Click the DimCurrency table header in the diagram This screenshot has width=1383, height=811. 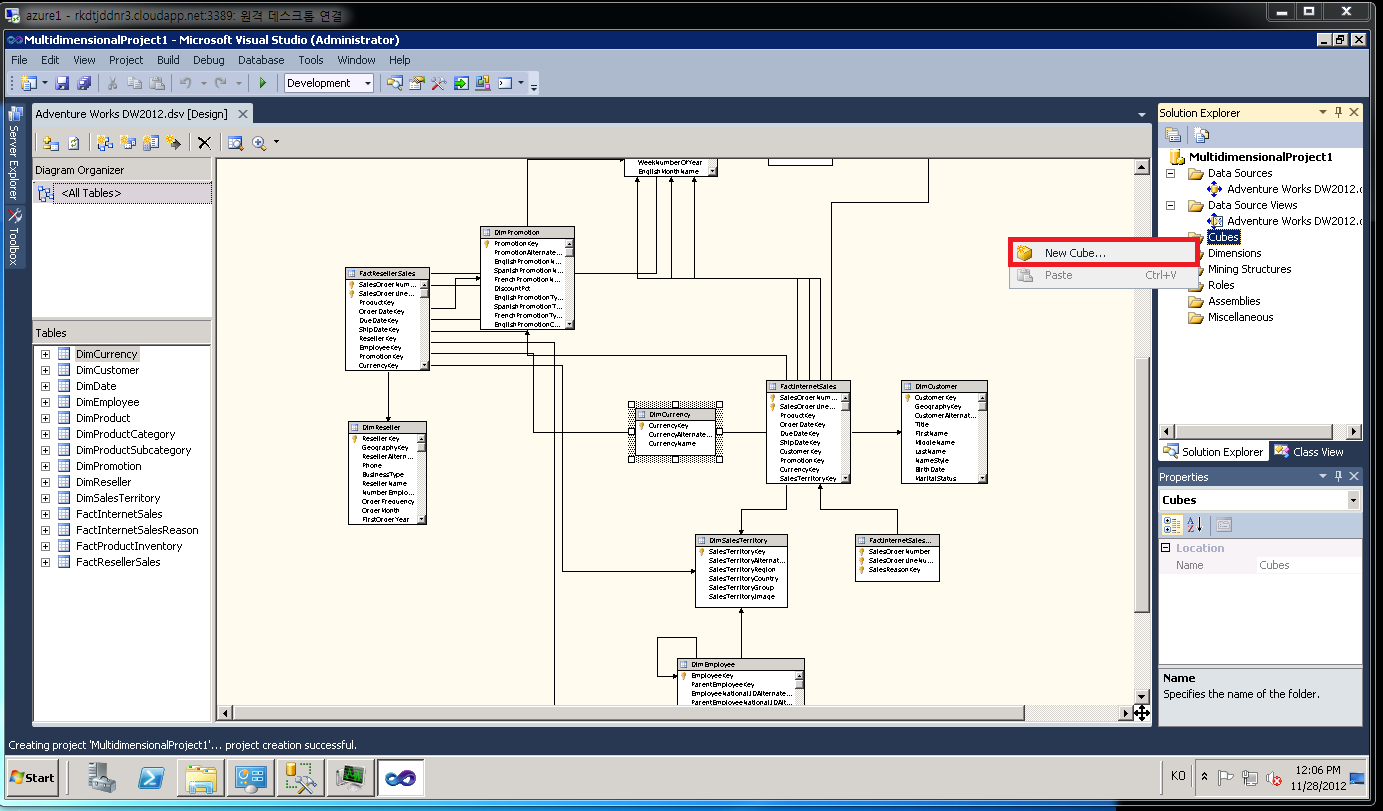click(x=677, y=414)
